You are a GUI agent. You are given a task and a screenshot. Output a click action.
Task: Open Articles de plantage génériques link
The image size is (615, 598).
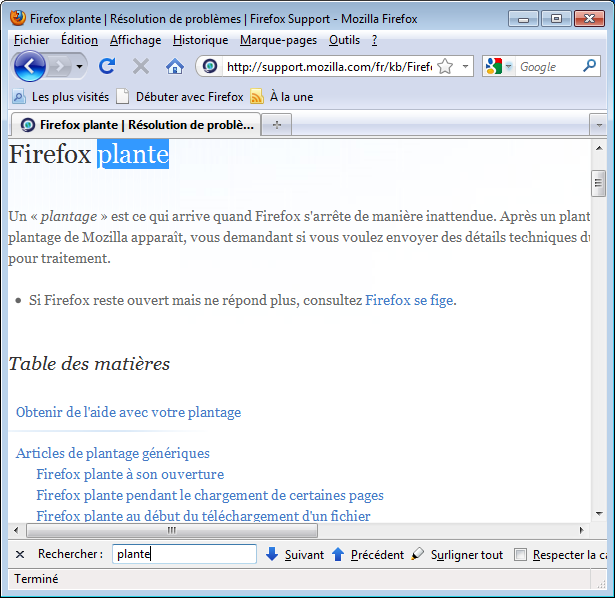point(113,453)
